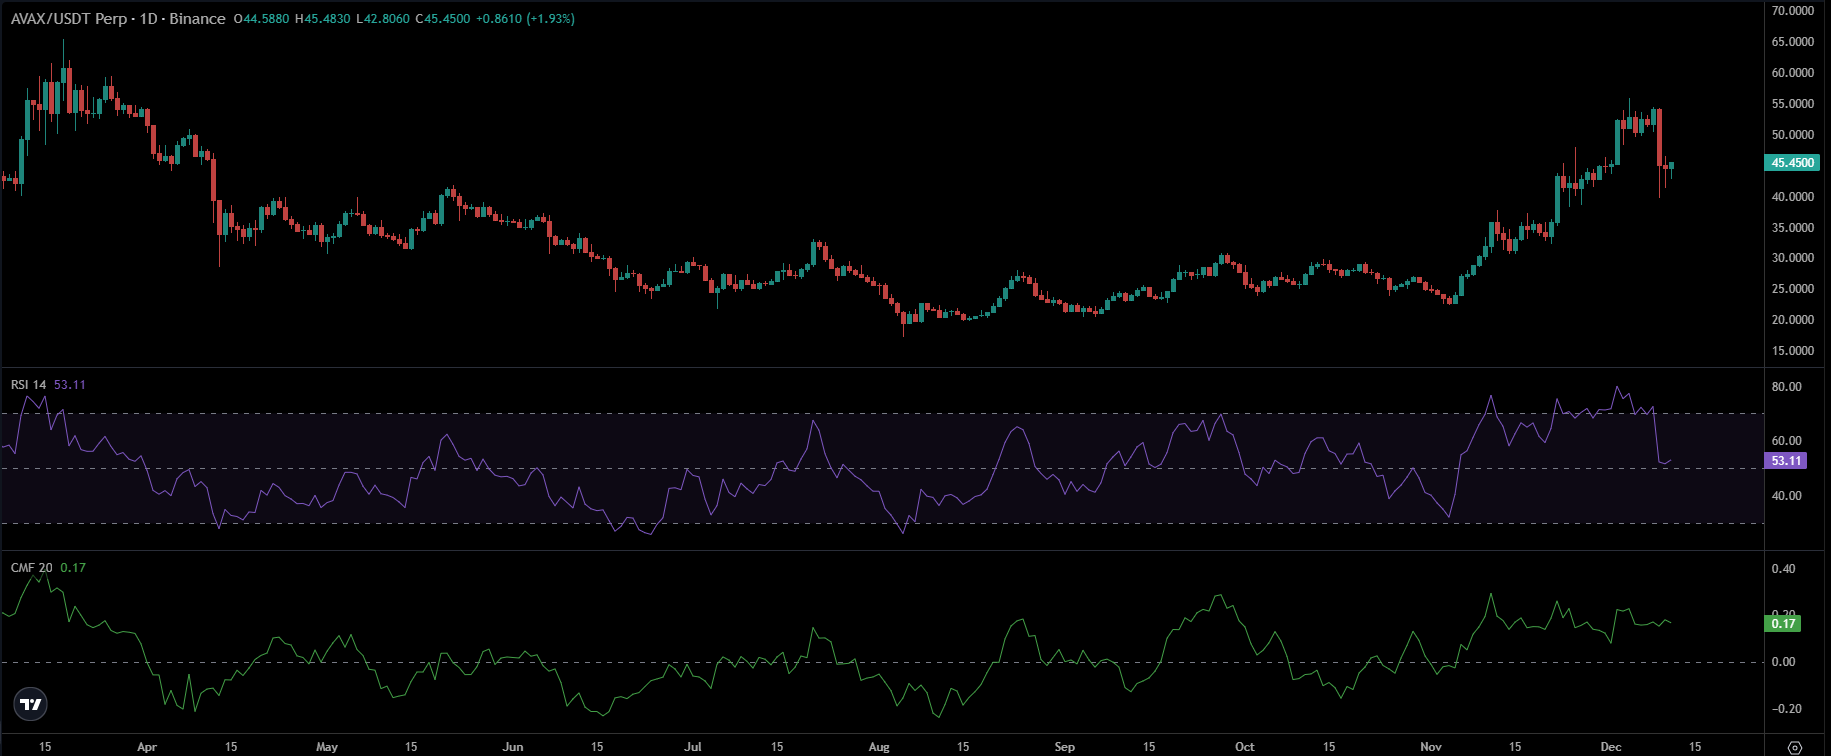Click 60.0000 on the price scale
The height and width of the screenshot is (756, 1831).
tap(1793, 73)
